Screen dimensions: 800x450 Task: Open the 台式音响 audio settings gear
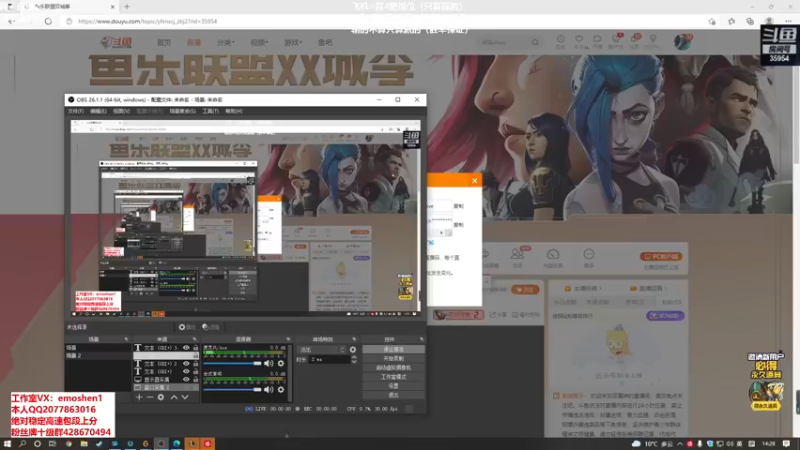[x=281, y=389]
